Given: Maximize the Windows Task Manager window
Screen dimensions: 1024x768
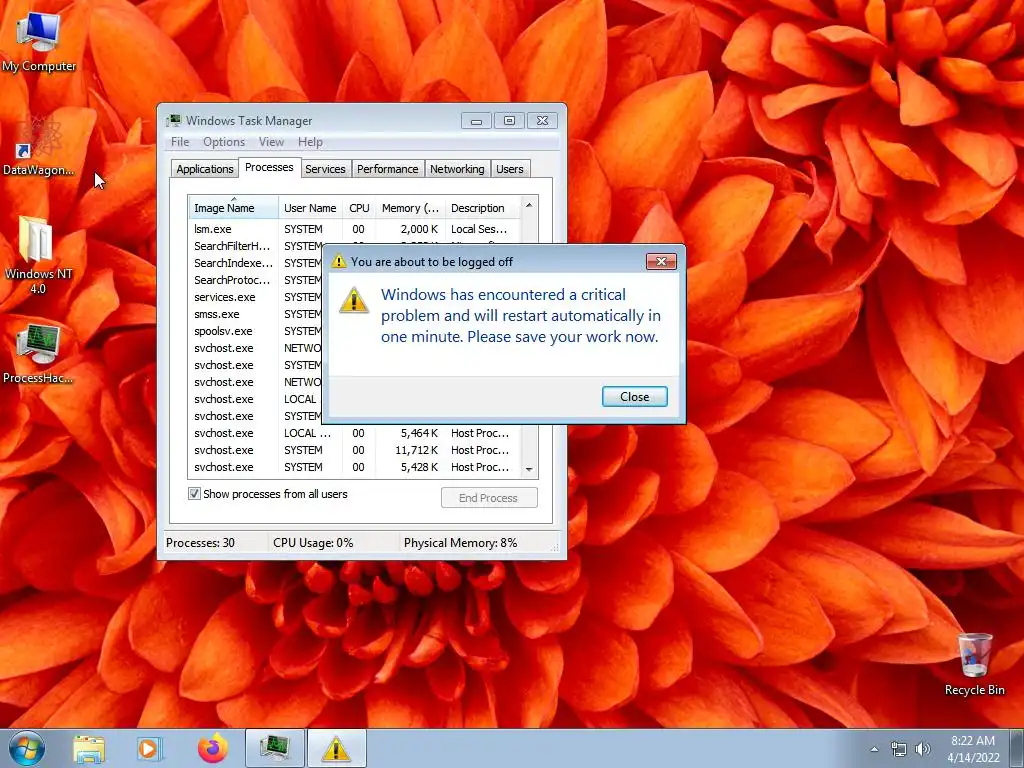Looking at the screenshot, I should click(x=509, y=120).
